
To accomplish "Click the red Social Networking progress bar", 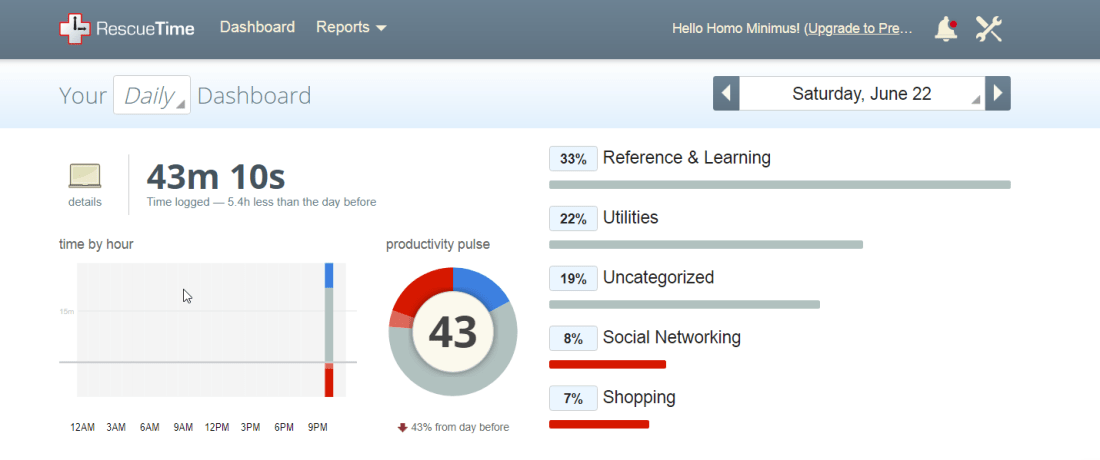I will point(607,364).
